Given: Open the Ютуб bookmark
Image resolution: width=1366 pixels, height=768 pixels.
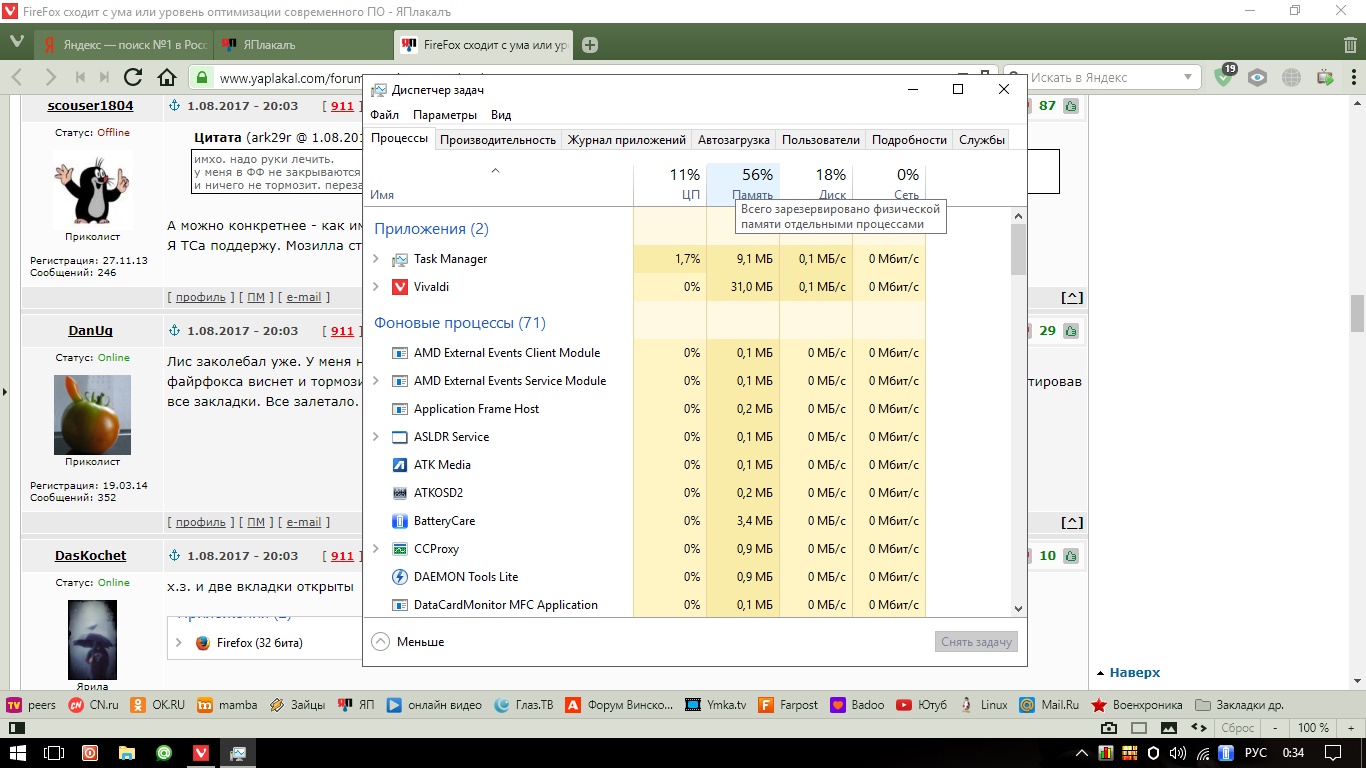Looking at the screenshot, I should (922, 705).
